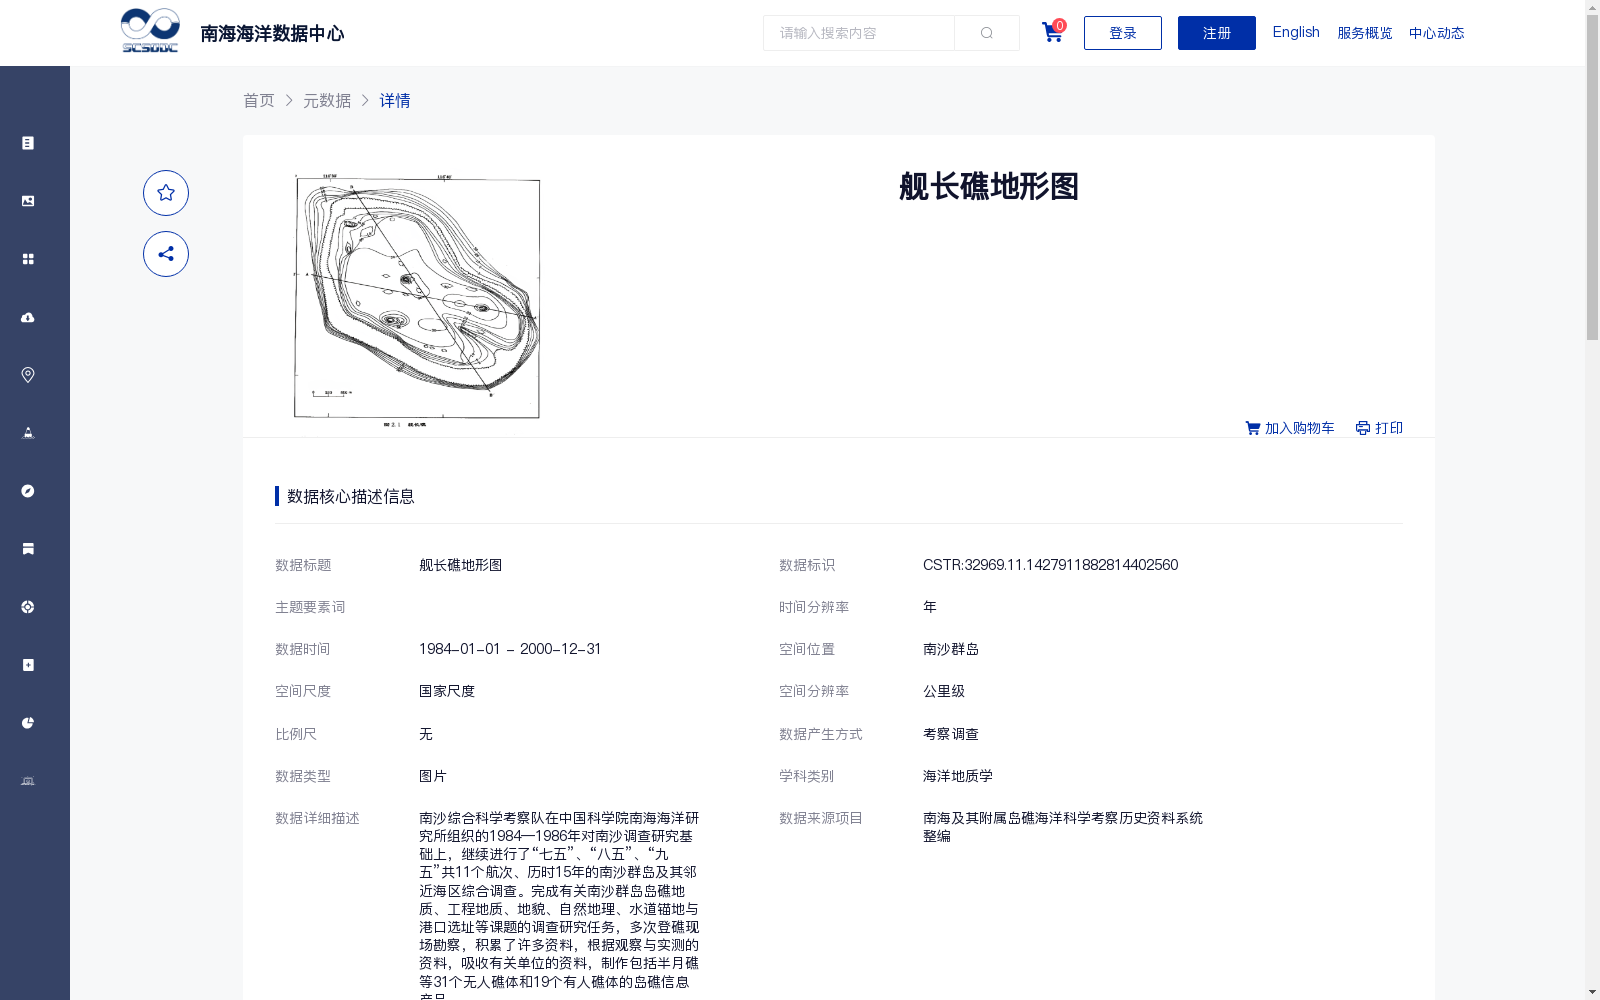The height and width of the screenshot is (1000, 1600).
Task: Click the 公里级 spatial resolution value
Action: pos(944,691)
